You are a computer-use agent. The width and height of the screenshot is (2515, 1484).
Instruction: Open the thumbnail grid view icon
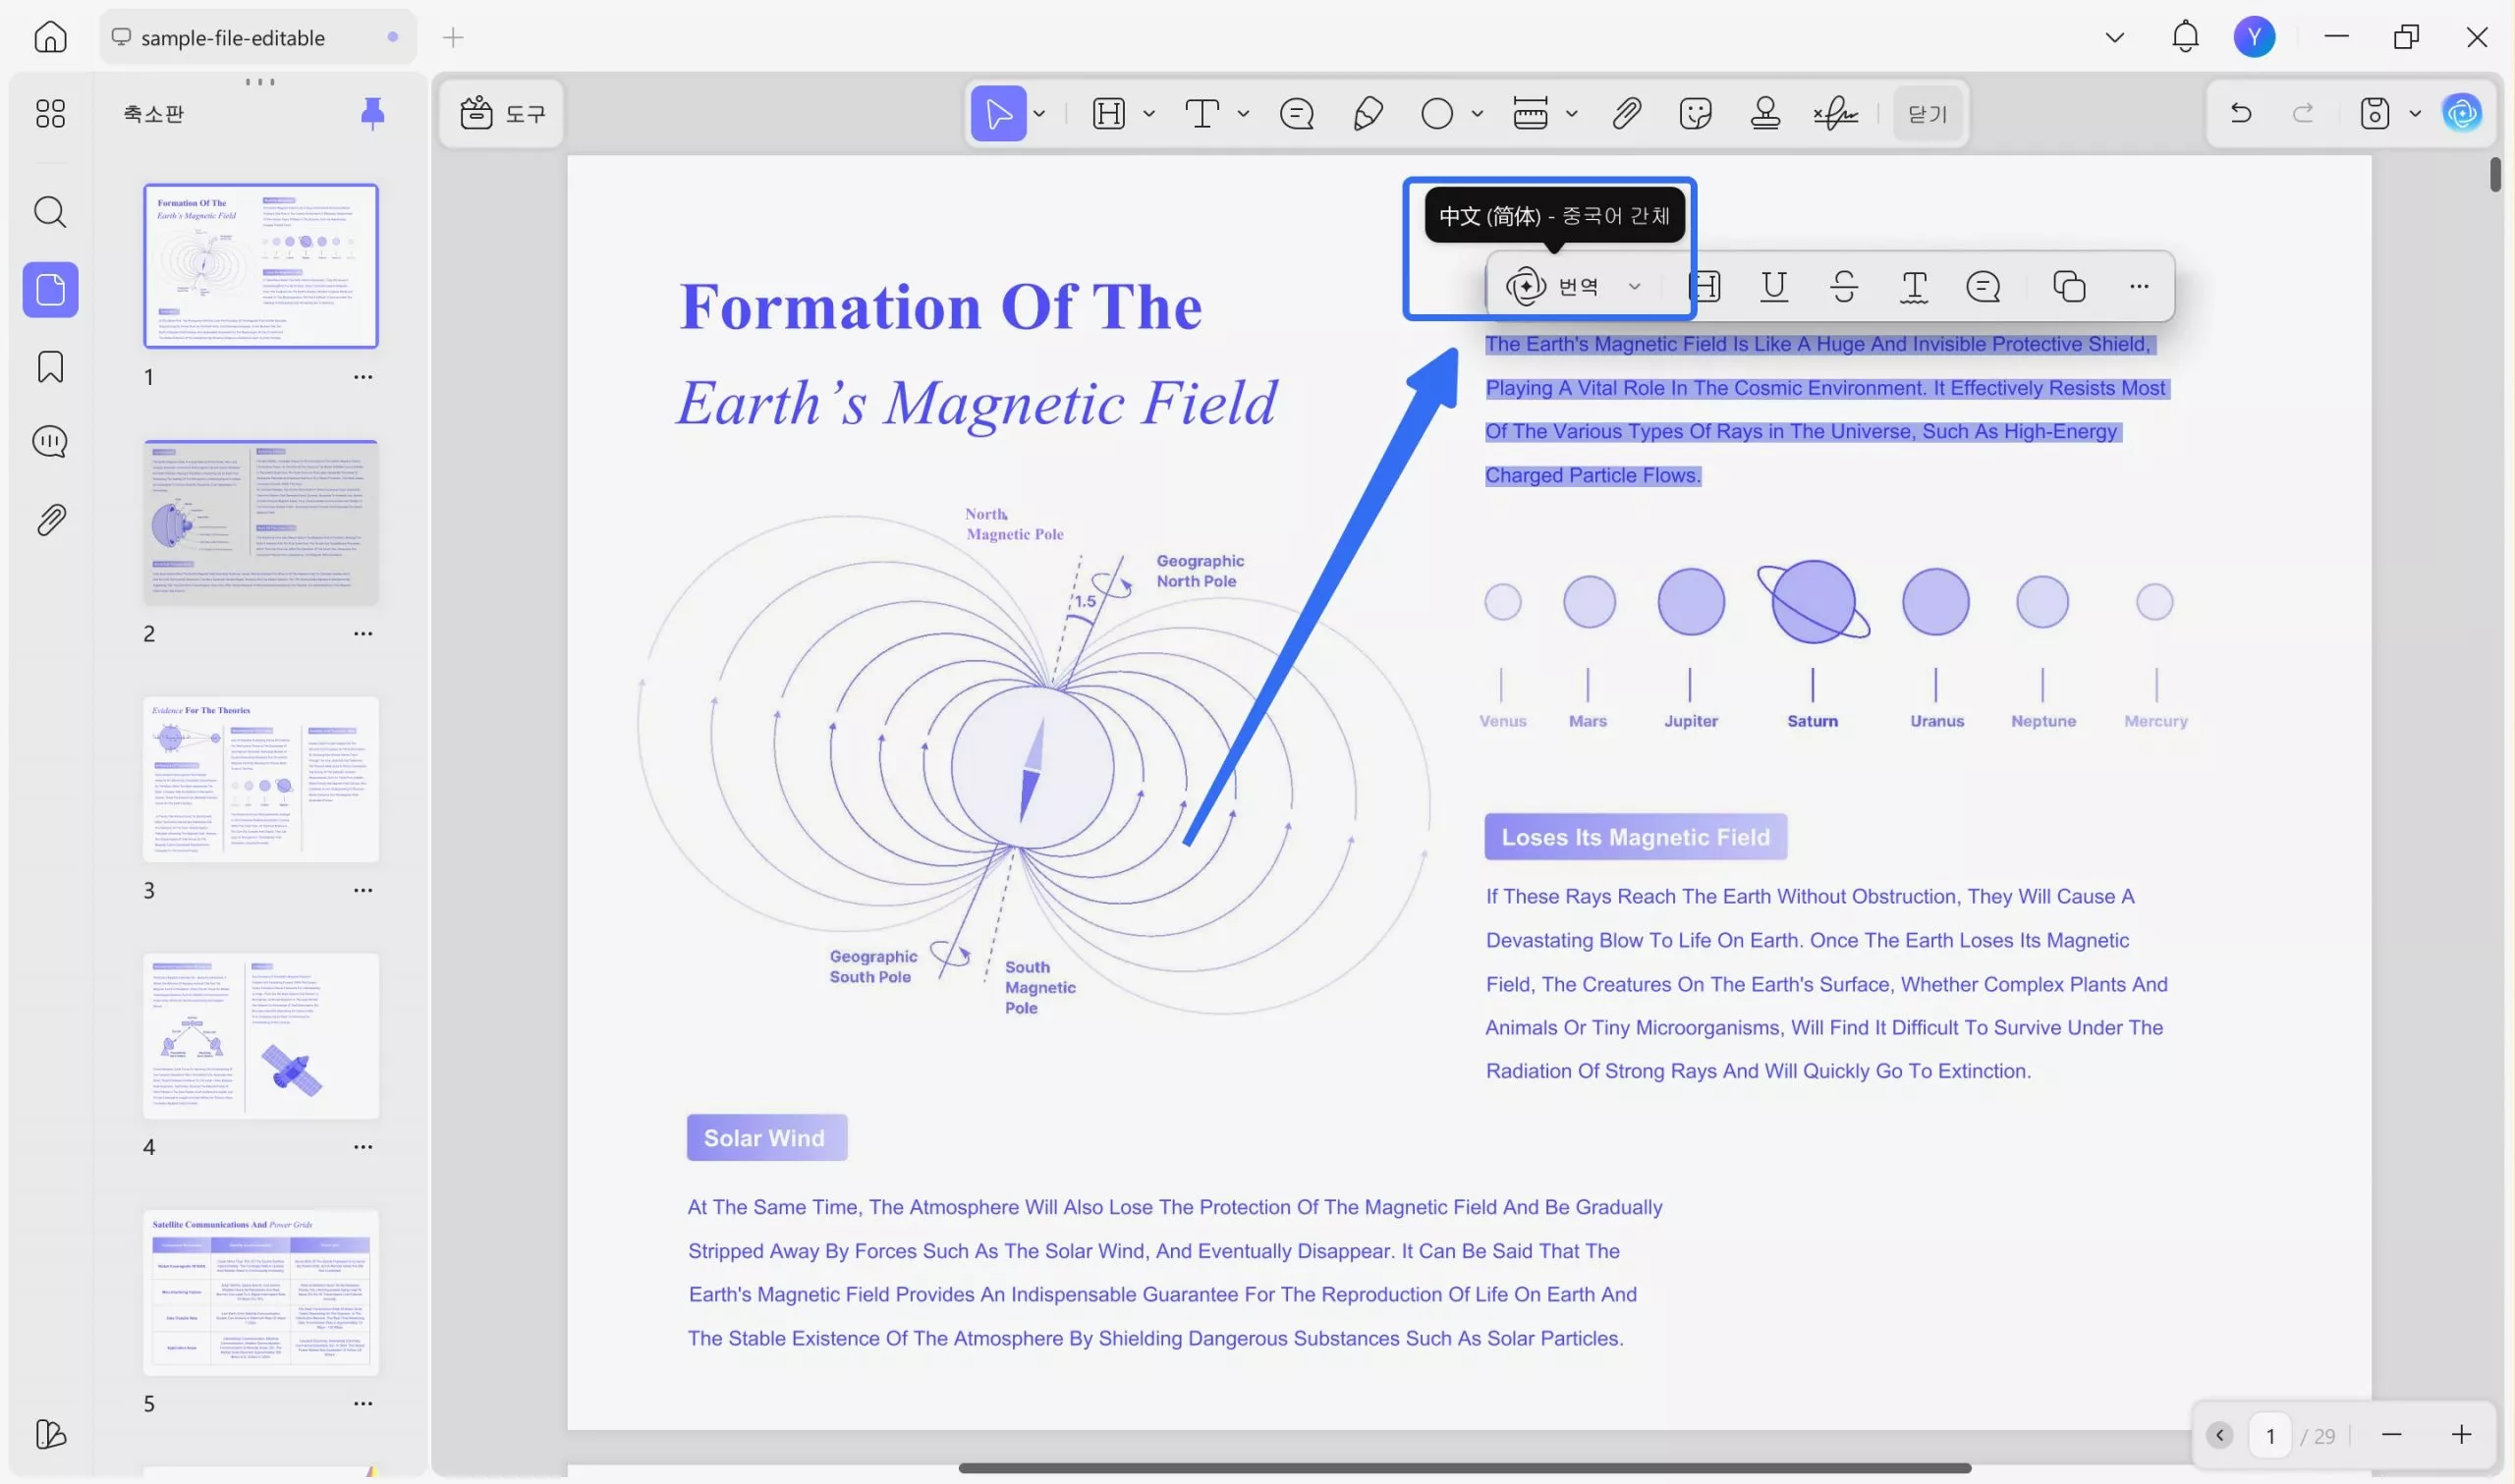[50, 113]
